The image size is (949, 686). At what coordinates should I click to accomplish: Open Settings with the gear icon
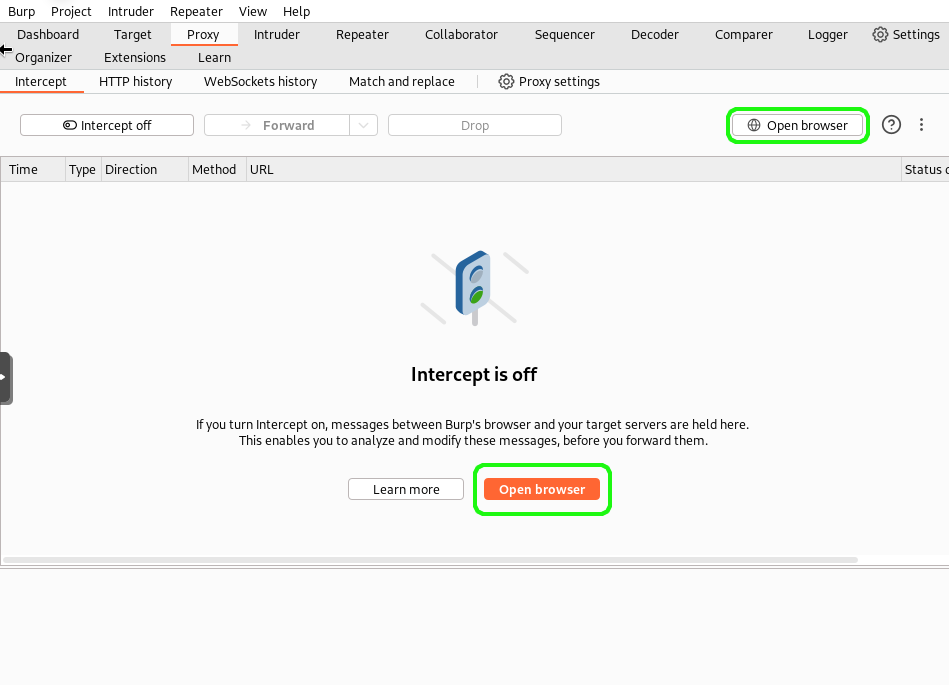click(880, 35)
